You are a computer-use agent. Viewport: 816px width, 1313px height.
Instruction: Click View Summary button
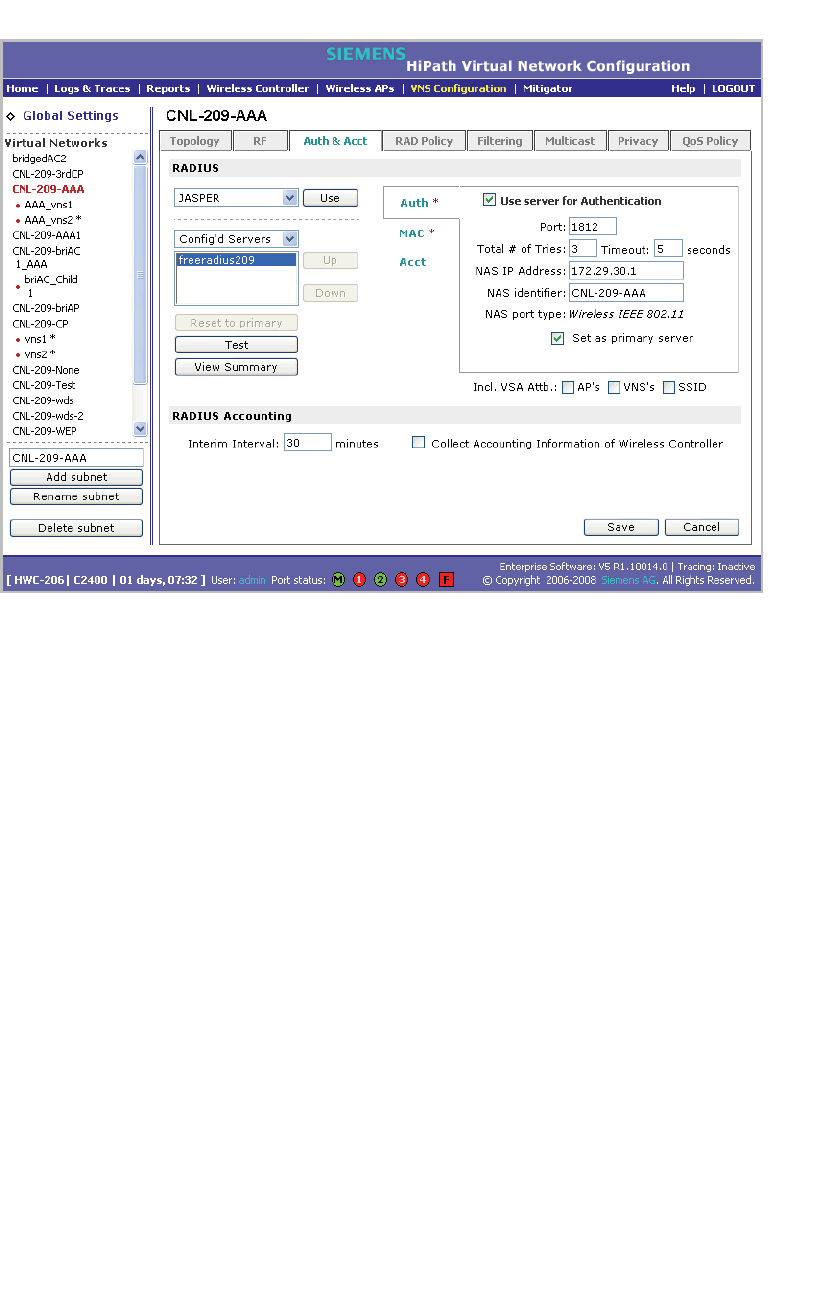coord(236,367)
